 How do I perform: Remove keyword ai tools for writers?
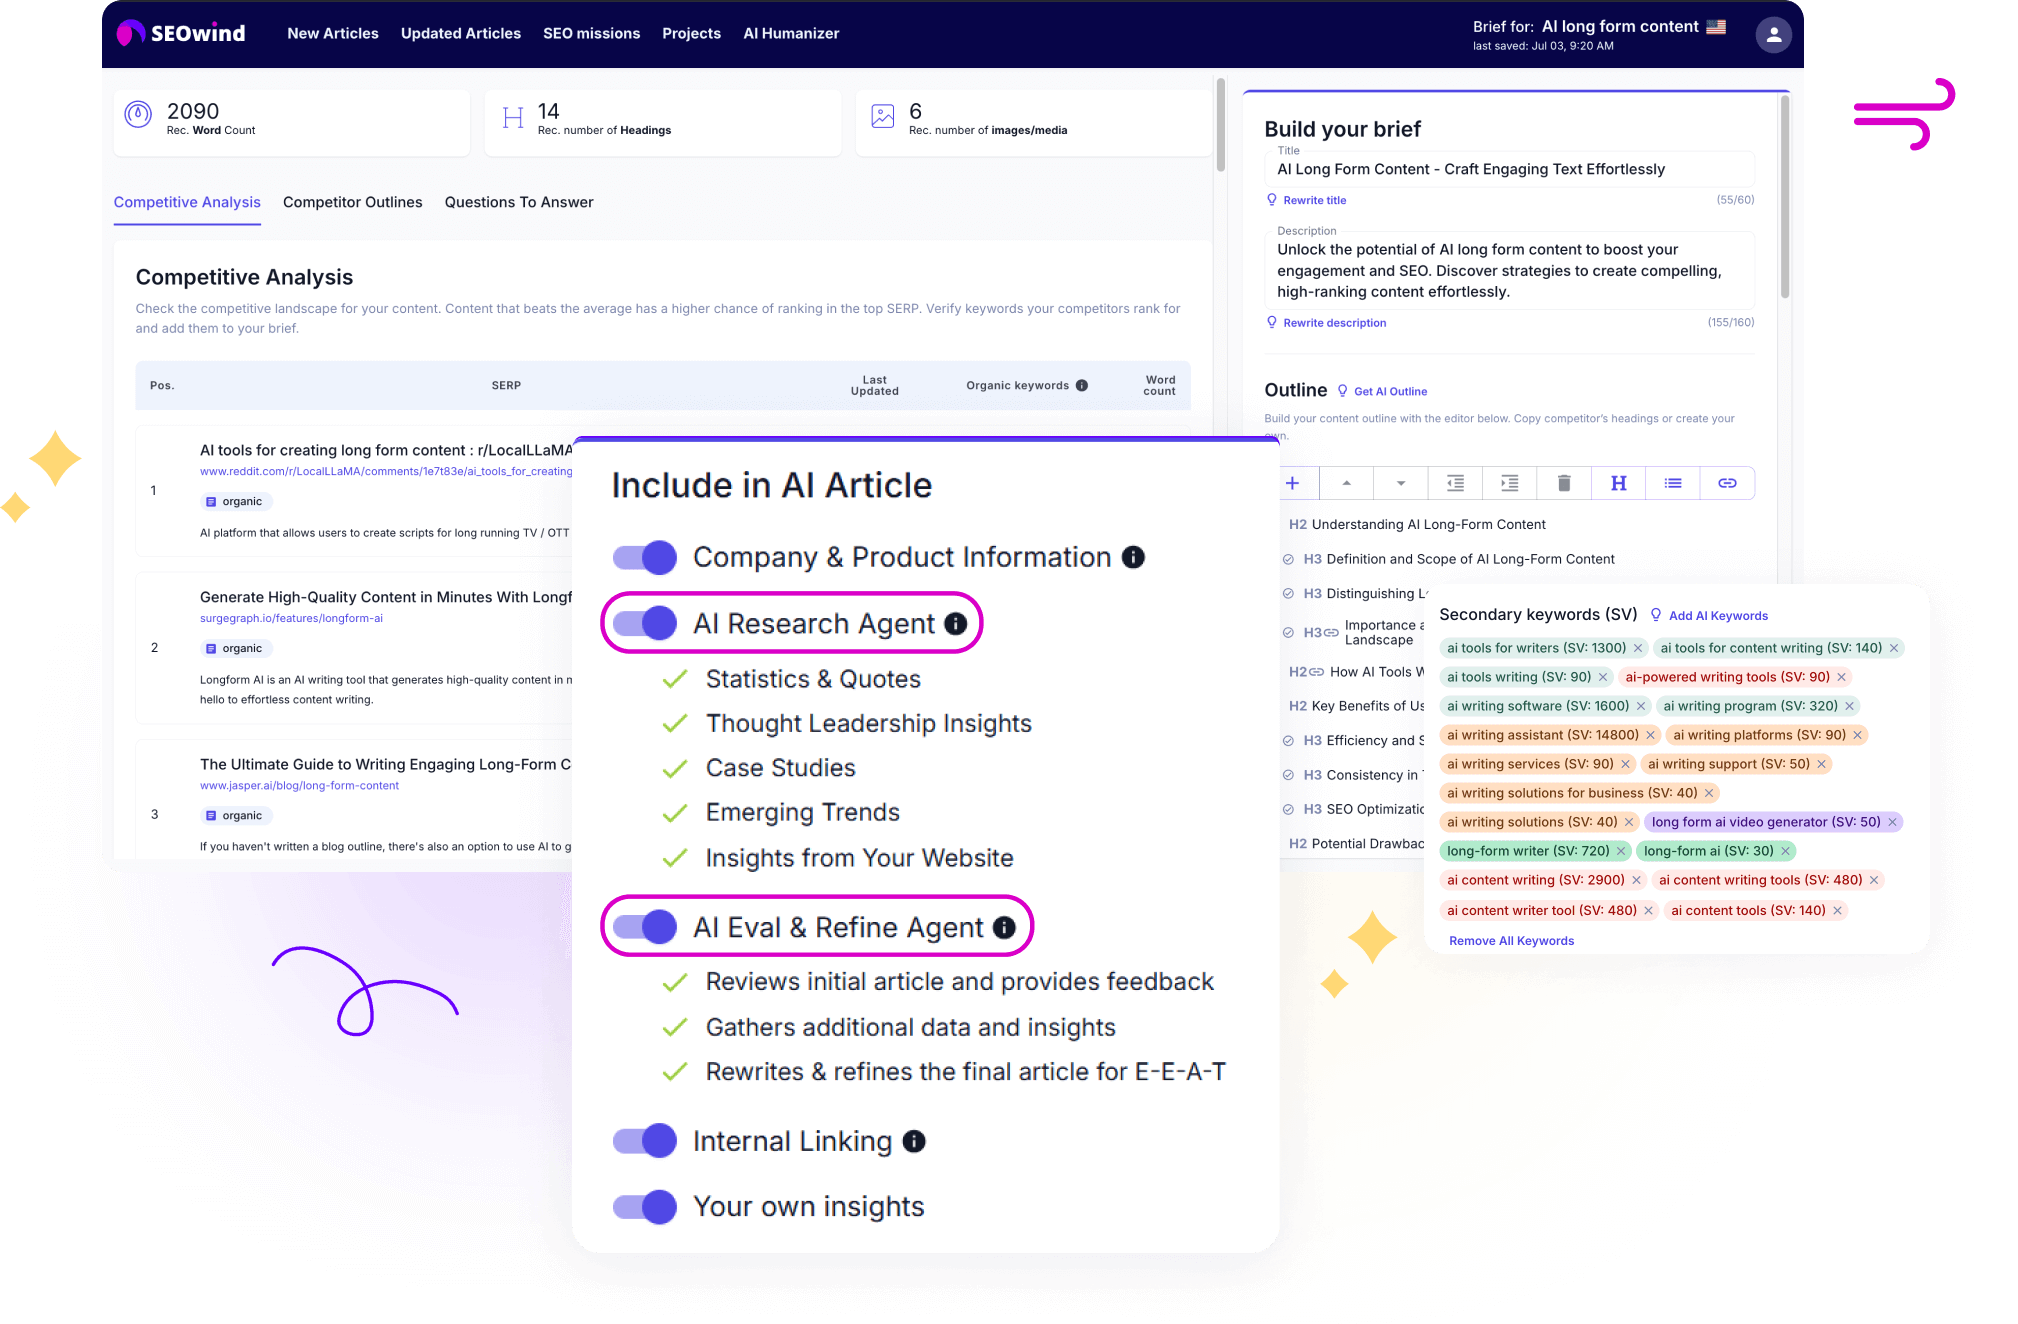tap(1638, 648)
